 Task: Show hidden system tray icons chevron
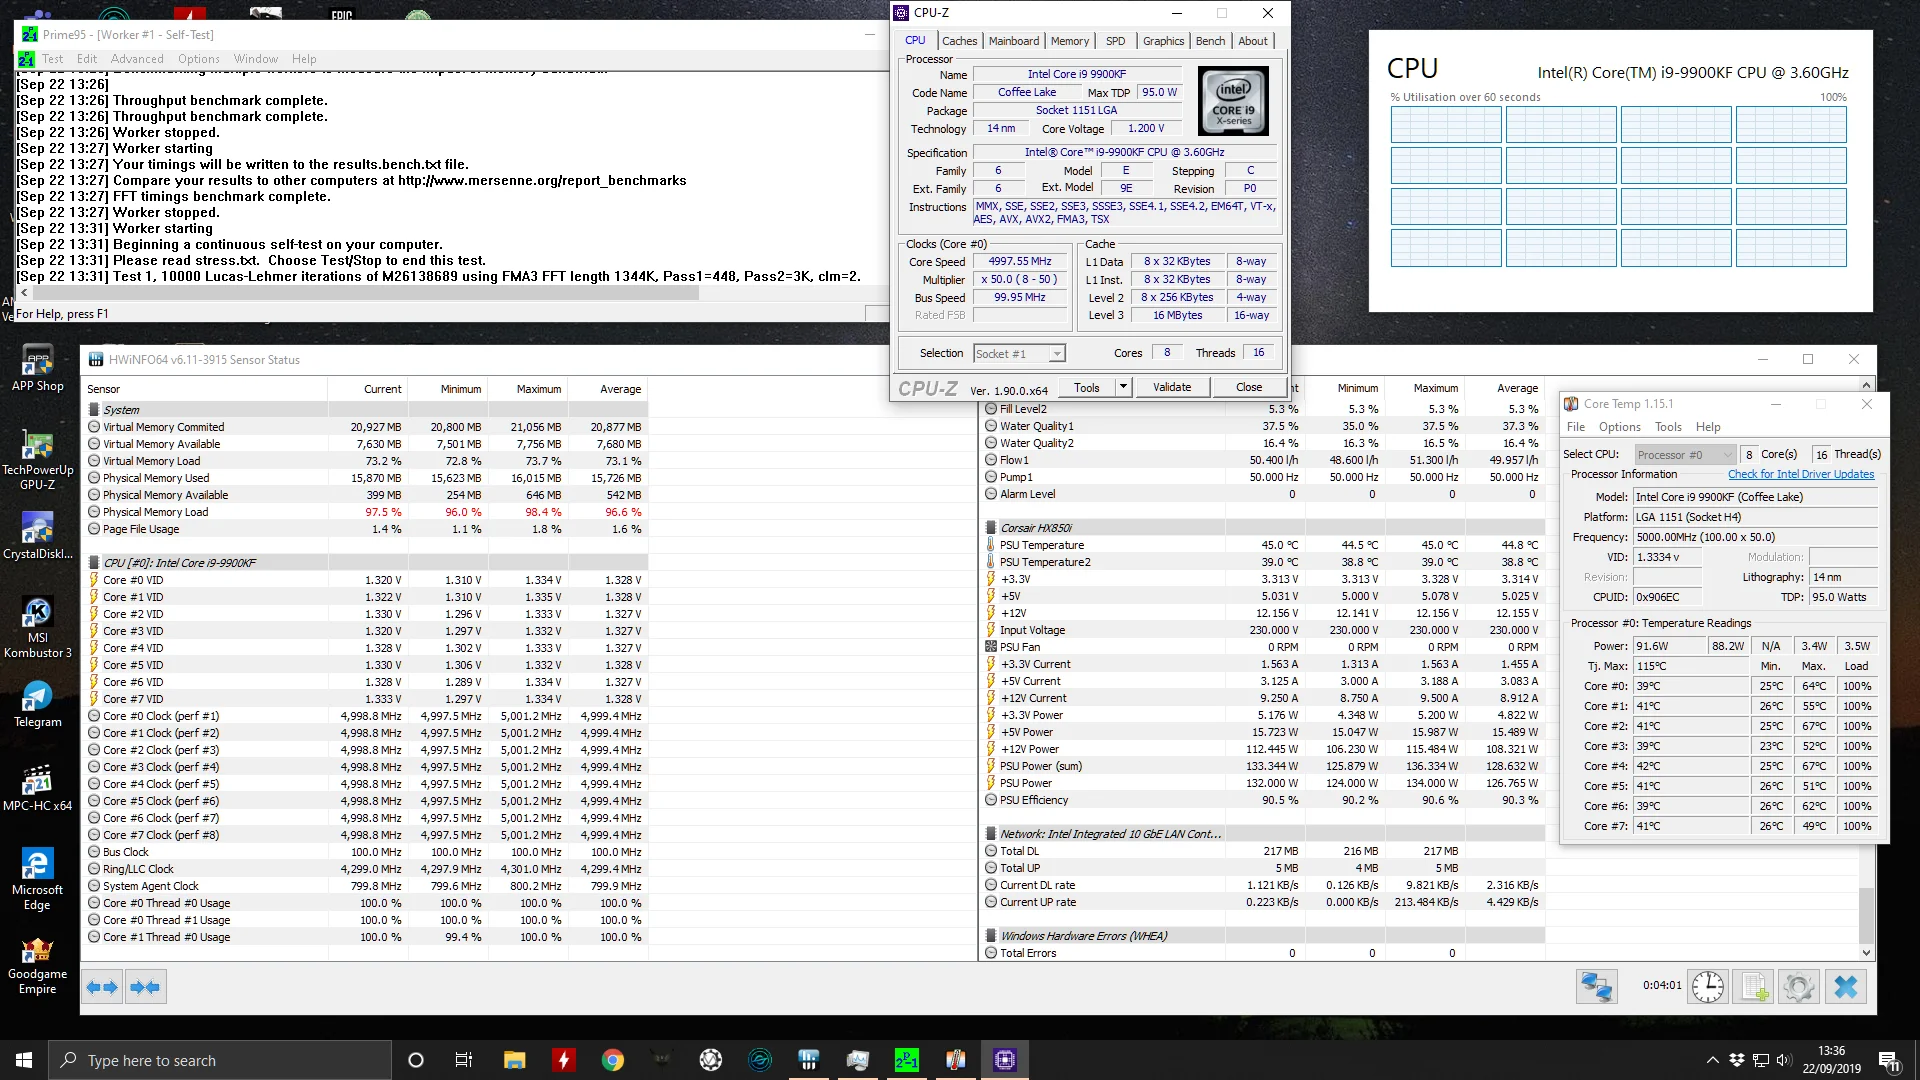(1712, 1060)
